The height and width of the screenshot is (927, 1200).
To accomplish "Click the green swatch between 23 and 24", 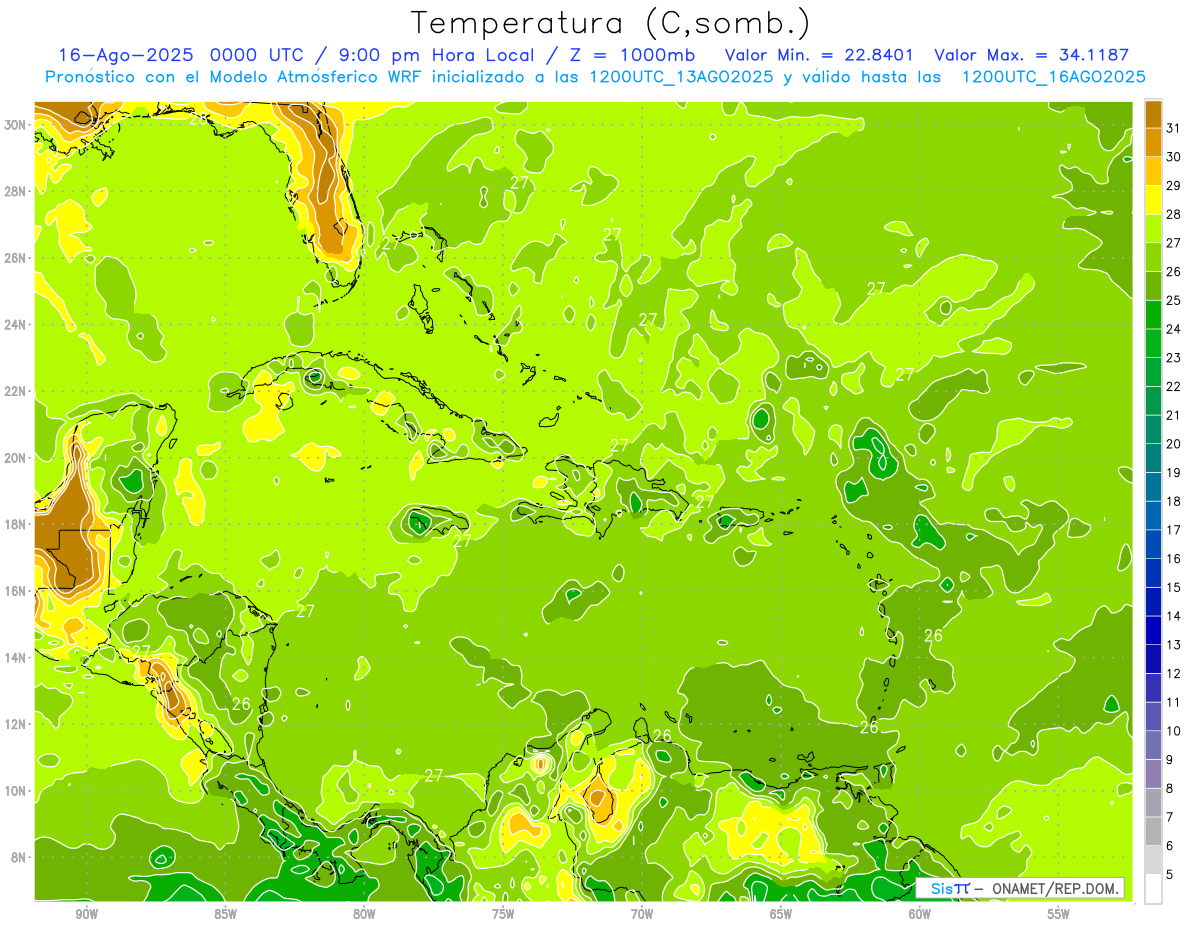I will pyautogui.click(x=1153, y=343).
